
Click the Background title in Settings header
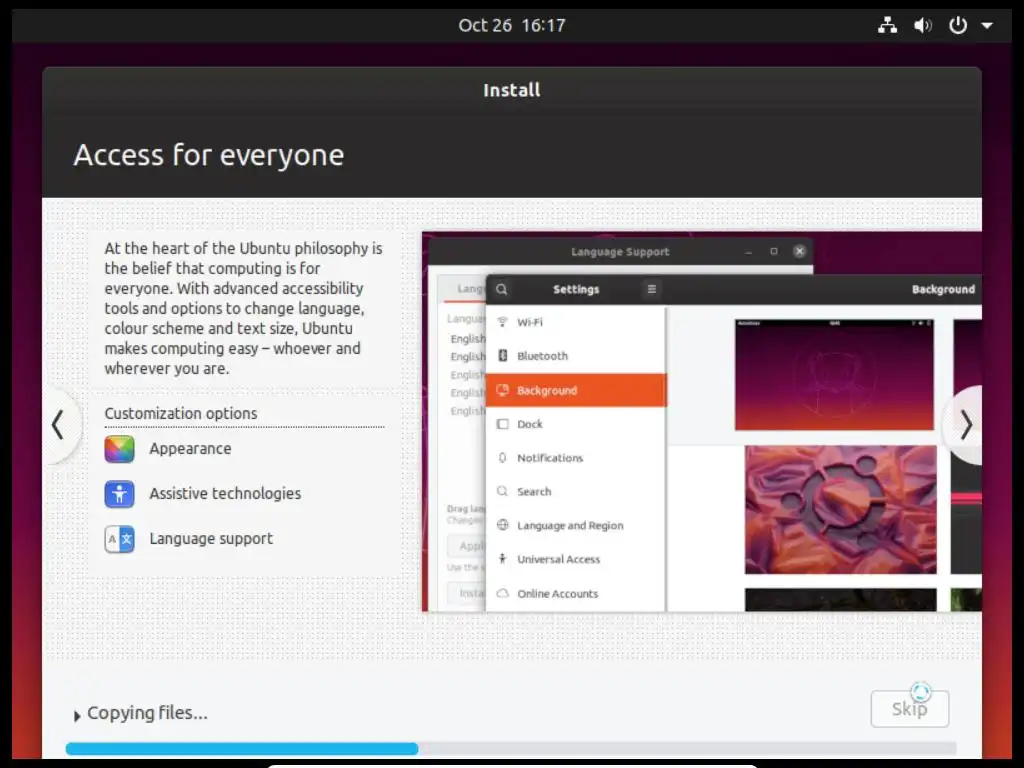tap(943, 289)
